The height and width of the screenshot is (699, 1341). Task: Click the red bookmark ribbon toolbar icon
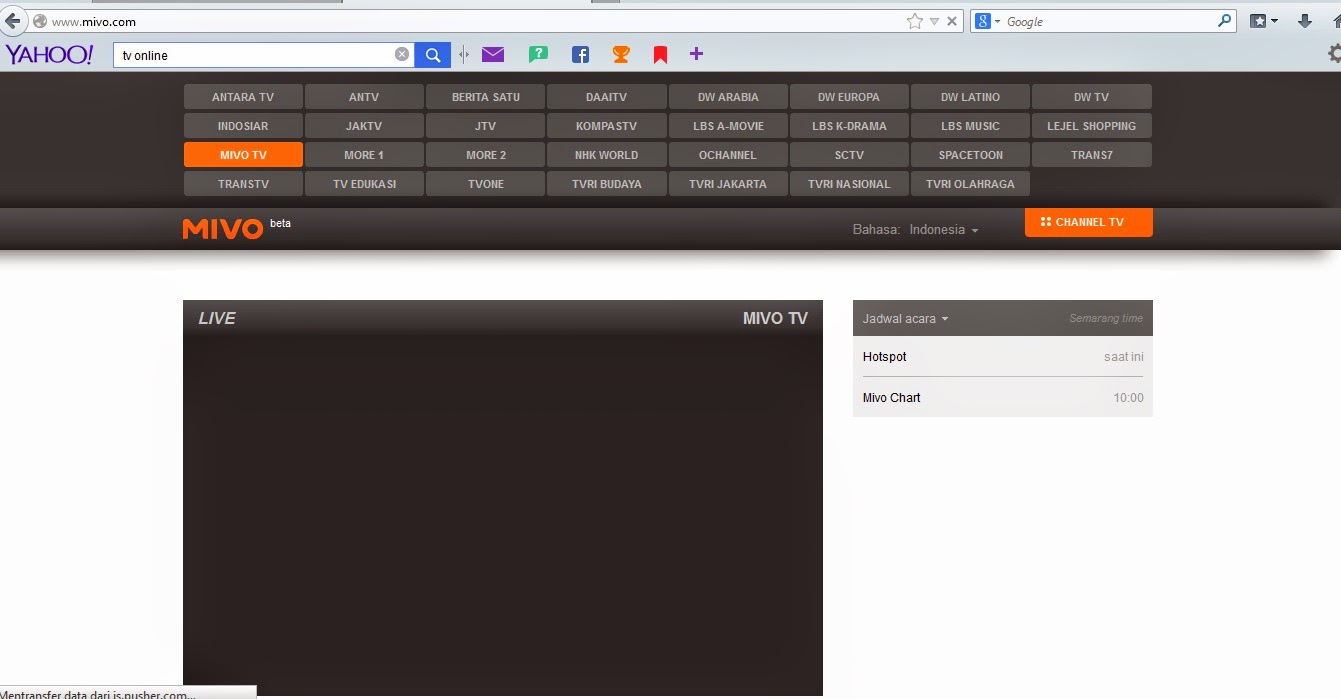coord(660,55)
